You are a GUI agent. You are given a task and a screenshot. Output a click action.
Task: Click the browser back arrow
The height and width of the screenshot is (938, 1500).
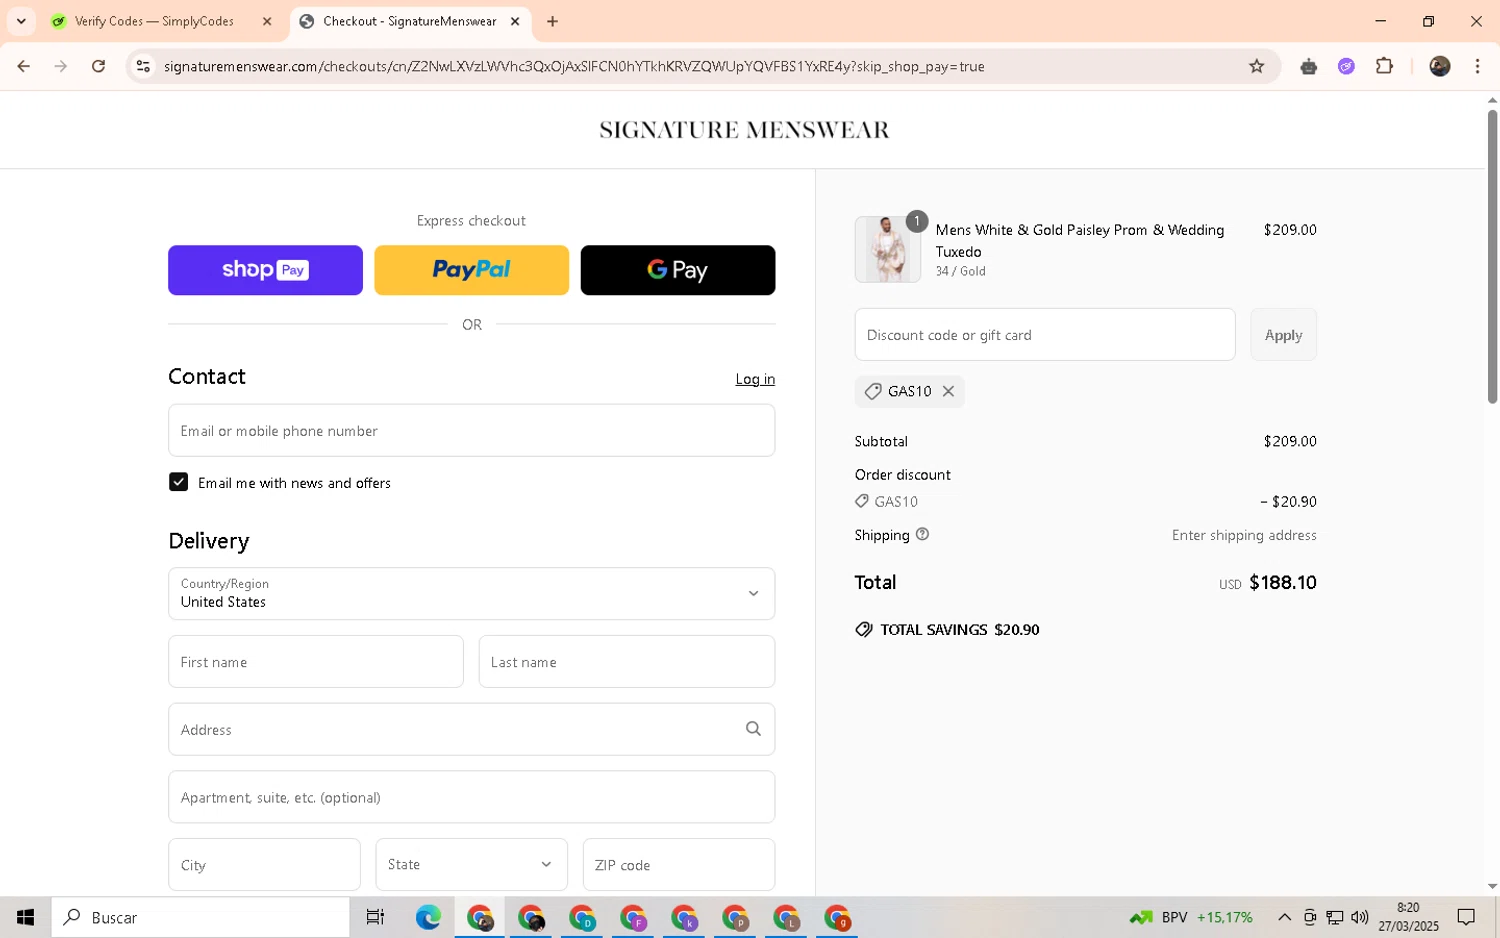[x=23, y=66]
